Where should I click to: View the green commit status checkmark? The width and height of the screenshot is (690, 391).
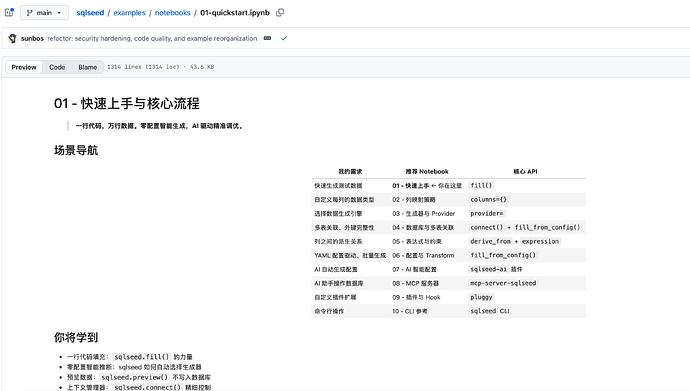284,38
